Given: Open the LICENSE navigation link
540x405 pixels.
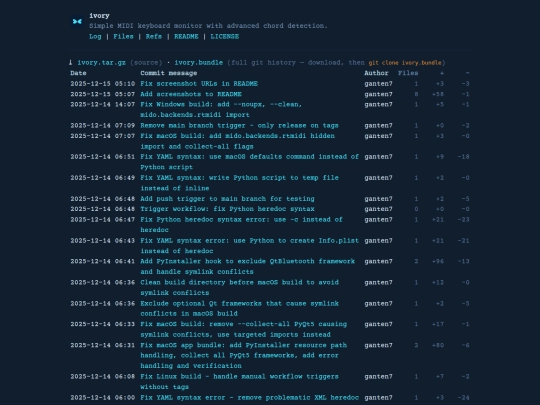Looking at the screenshot, I should (x=225, y=37).
